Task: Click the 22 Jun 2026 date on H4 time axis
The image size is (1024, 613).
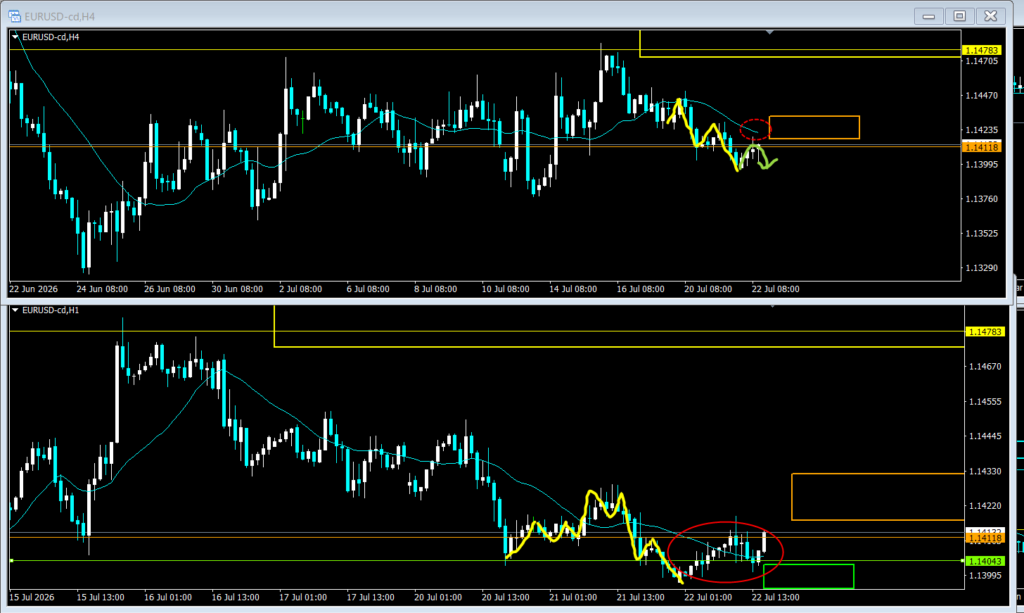Action: pos(33,289)
